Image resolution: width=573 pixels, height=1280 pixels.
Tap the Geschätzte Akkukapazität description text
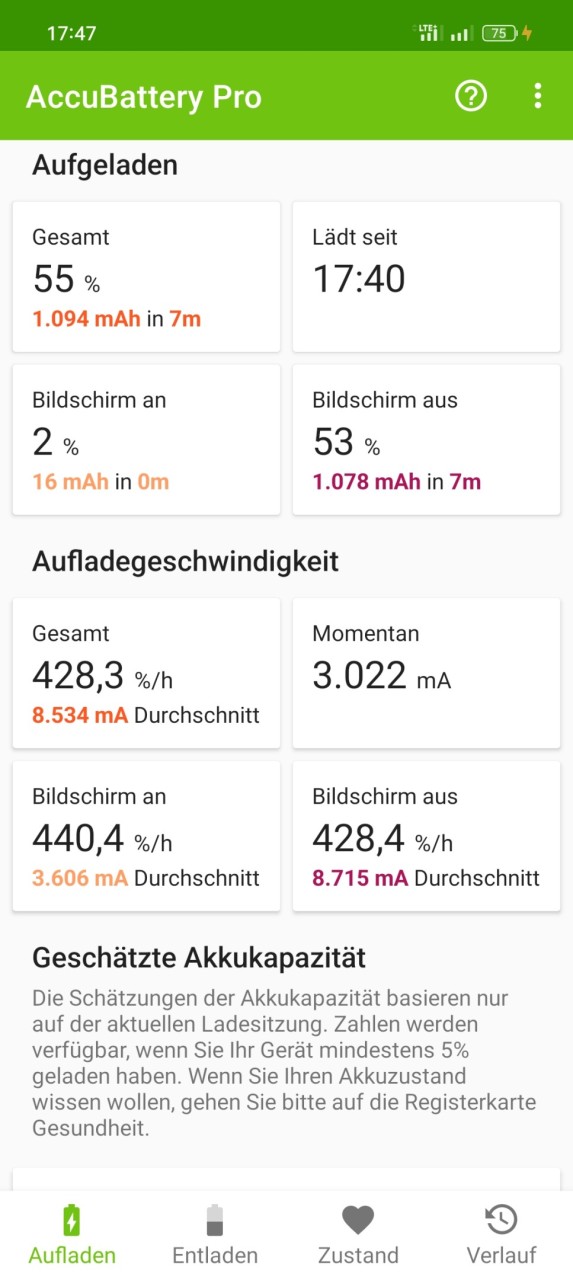pyautogui.click(x=285, y=1063)
